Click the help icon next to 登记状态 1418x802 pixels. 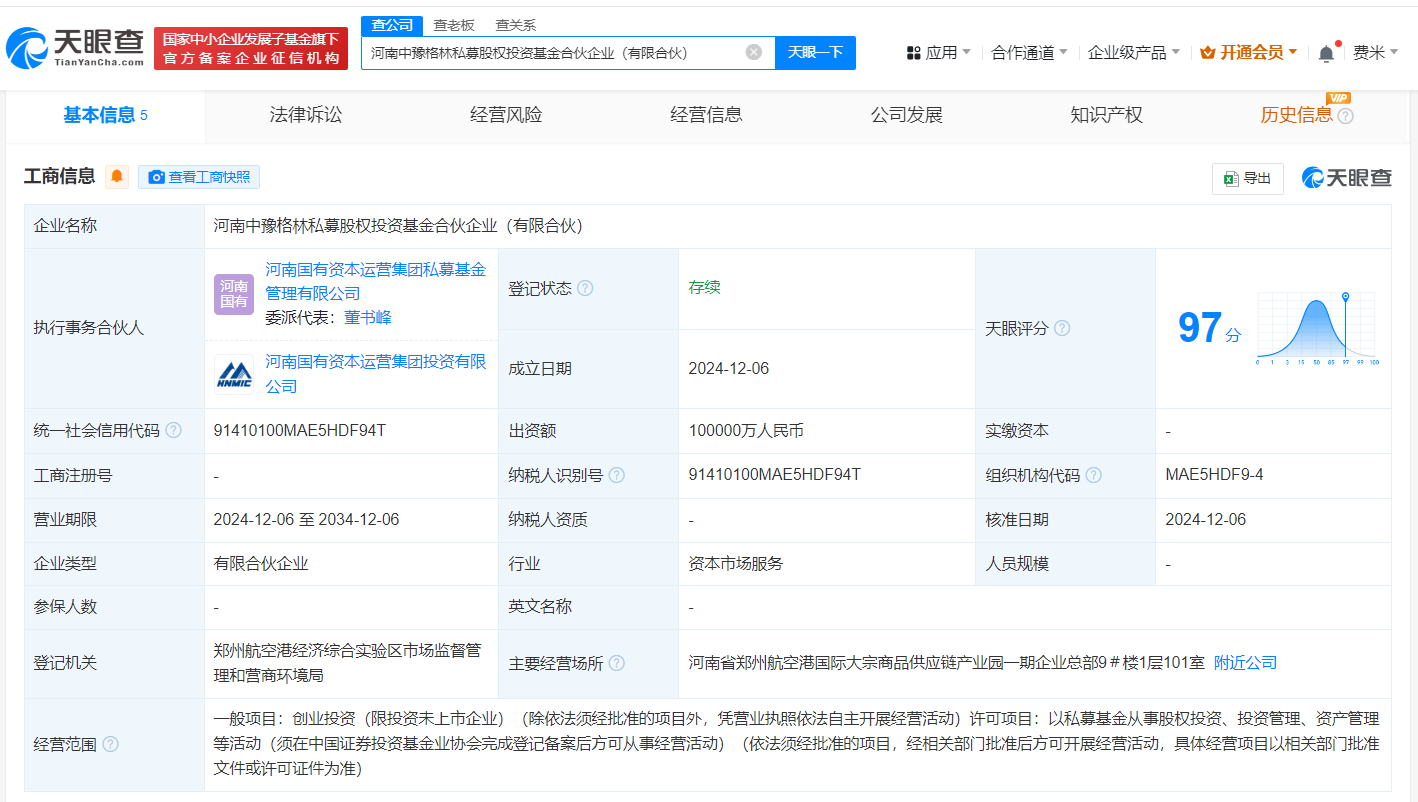click(585, 288)
